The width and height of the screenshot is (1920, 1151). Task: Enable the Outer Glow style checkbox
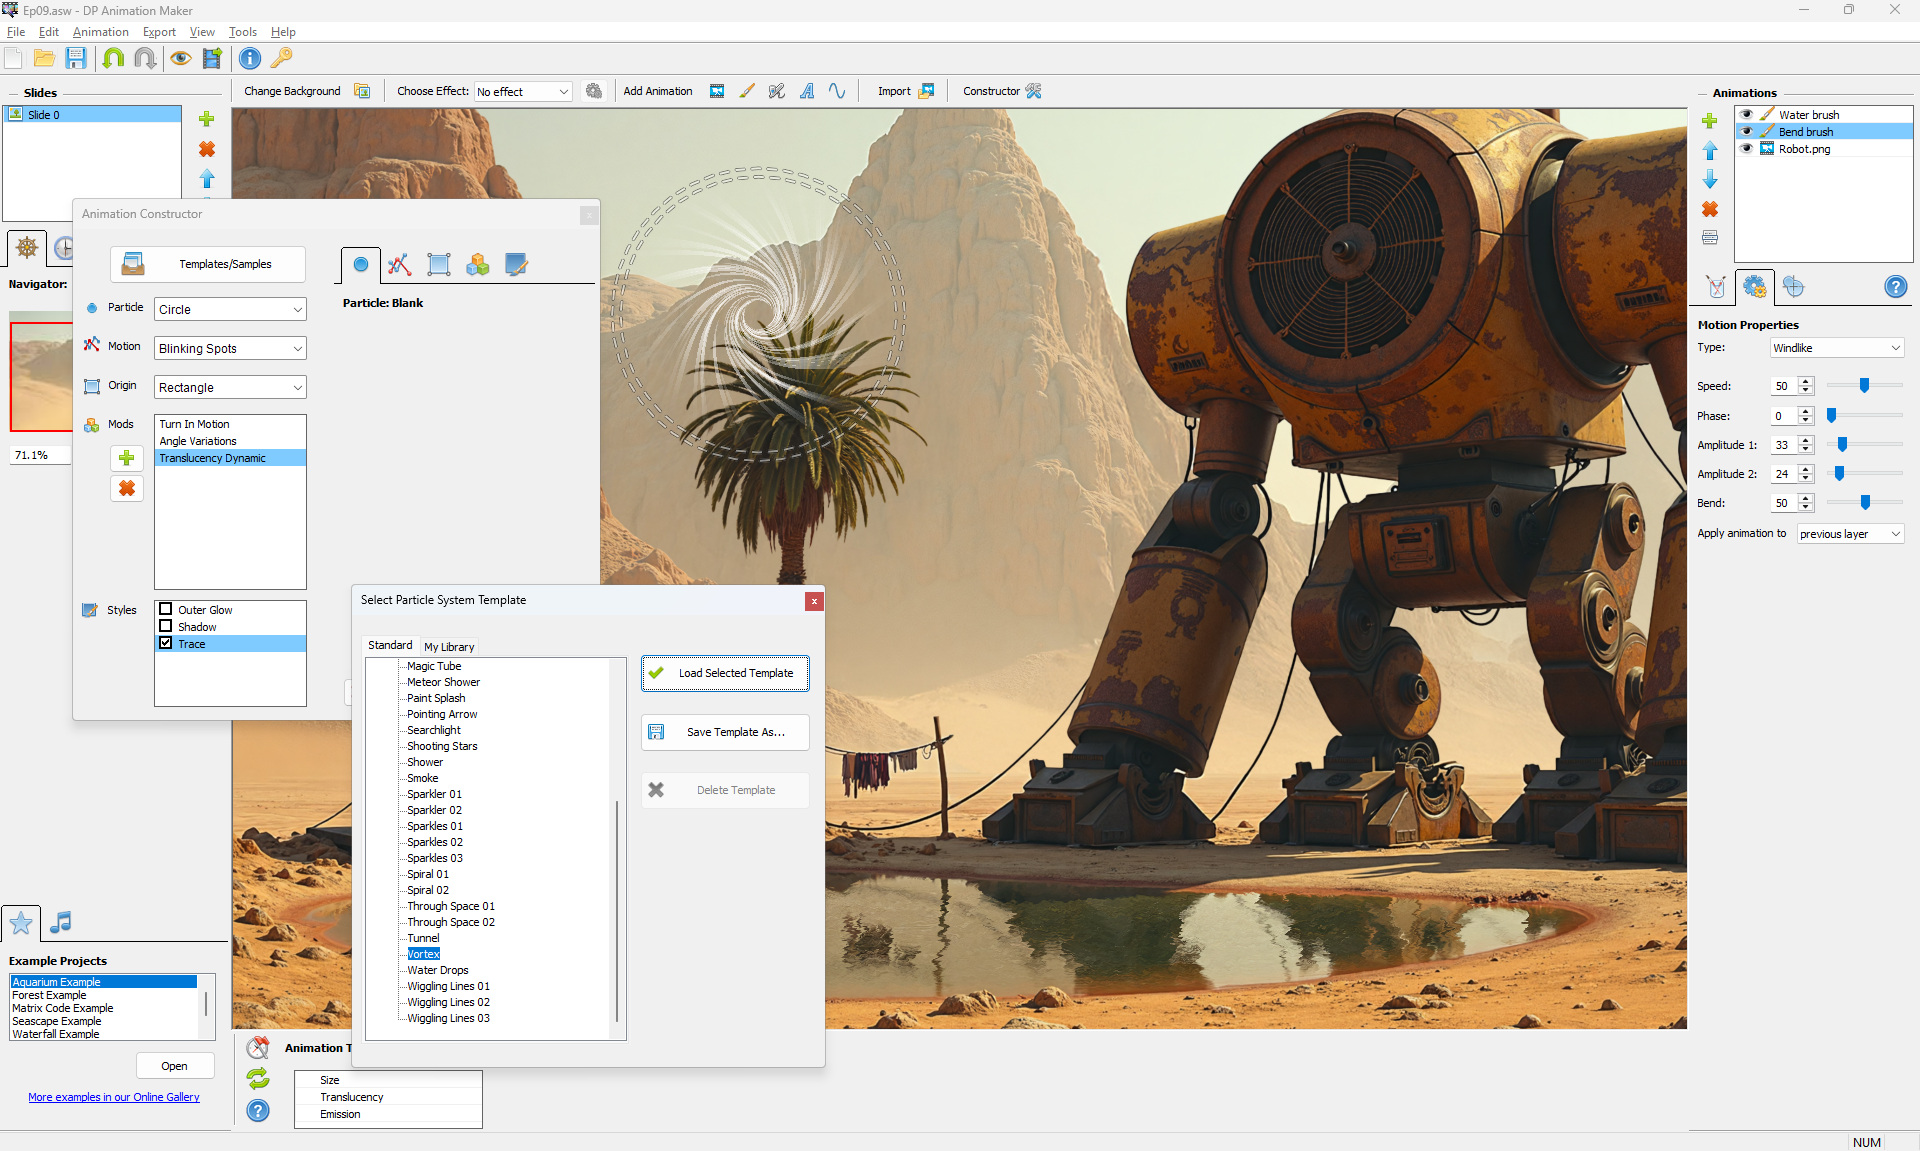pyautogui.click(x=166, y=609)
